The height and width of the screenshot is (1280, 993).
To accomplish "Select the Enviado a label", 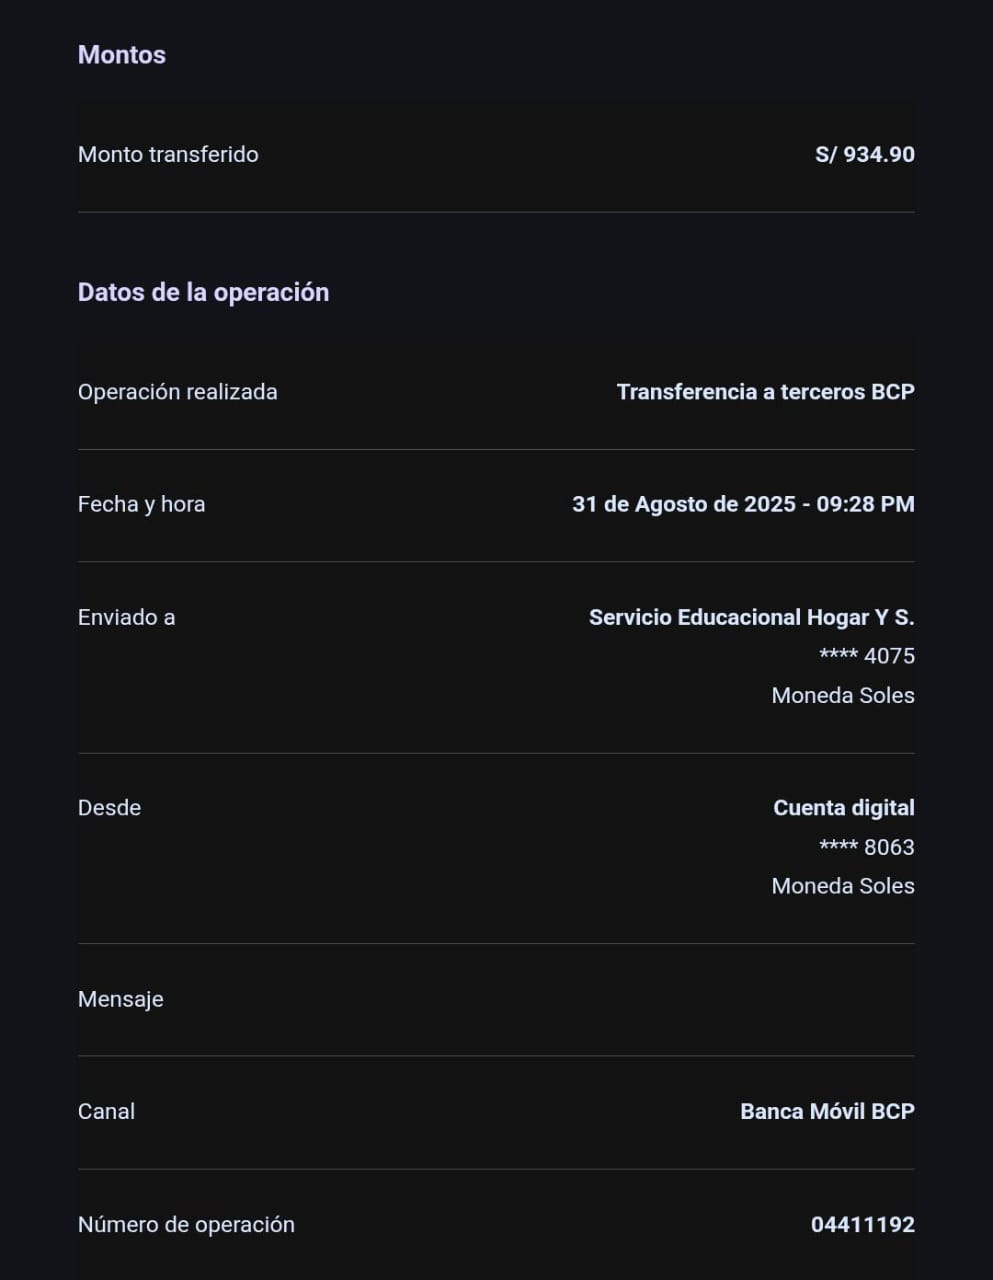I will (x=126, y=617).
